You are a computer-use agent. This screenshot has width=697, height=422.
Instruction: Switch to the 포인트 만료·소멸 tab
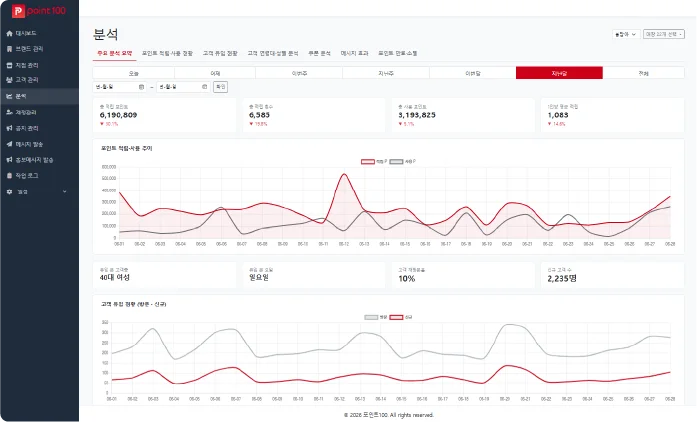(x=398, y=53)
